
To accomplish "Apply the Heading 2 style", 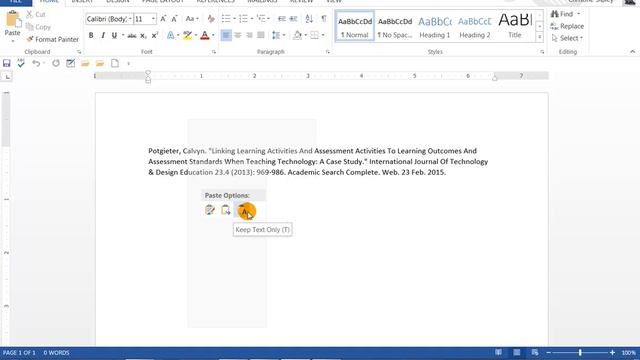I will pyautogui.click(x=475, y=27).
